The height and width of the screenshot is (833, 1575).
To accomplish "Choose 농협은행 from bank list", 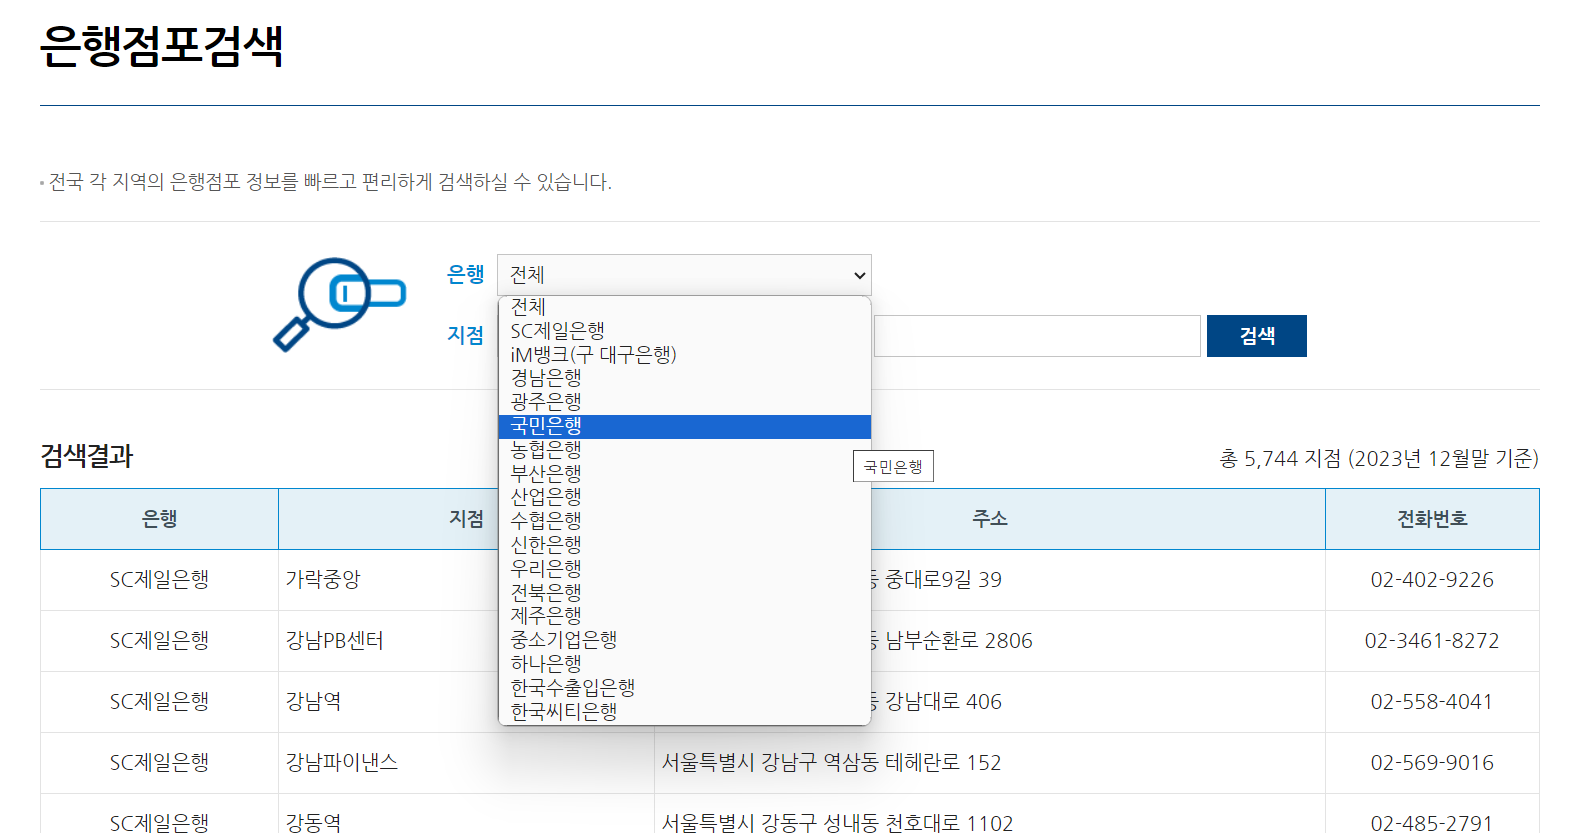I will pos(684,450).
